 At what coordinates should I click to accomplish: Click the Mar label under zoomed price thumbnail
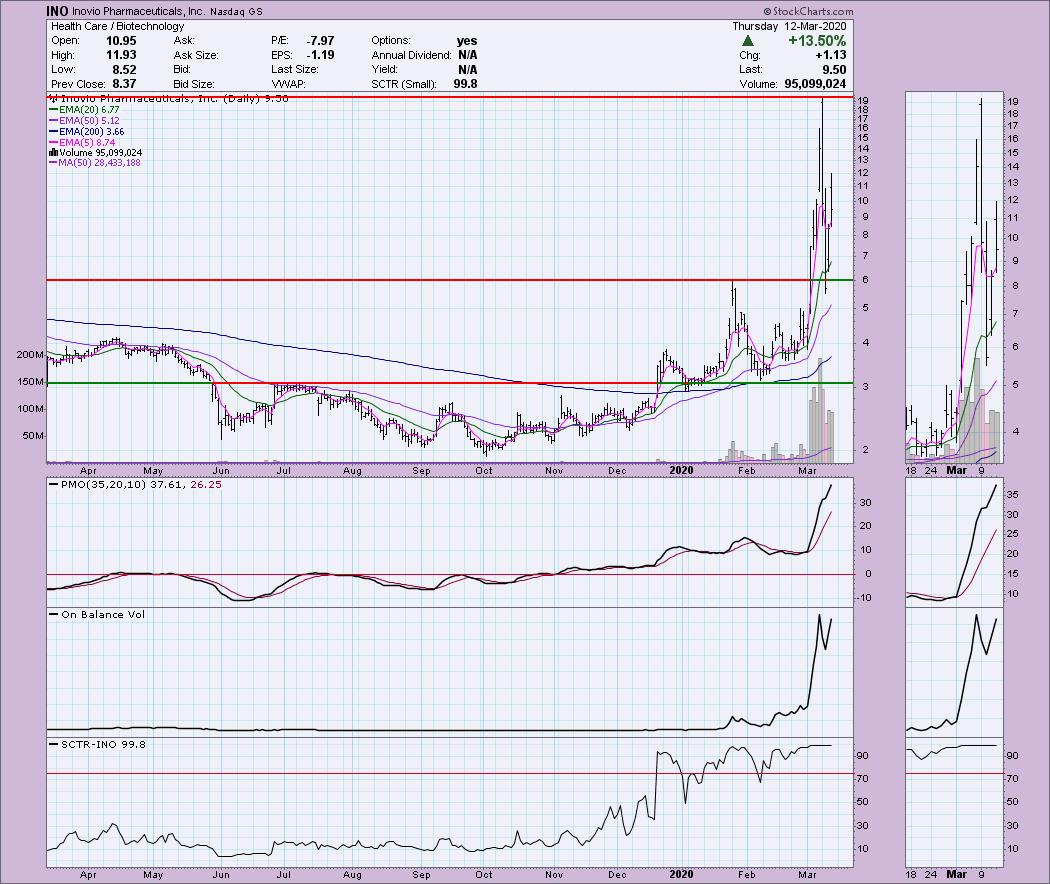coord(956,470)
